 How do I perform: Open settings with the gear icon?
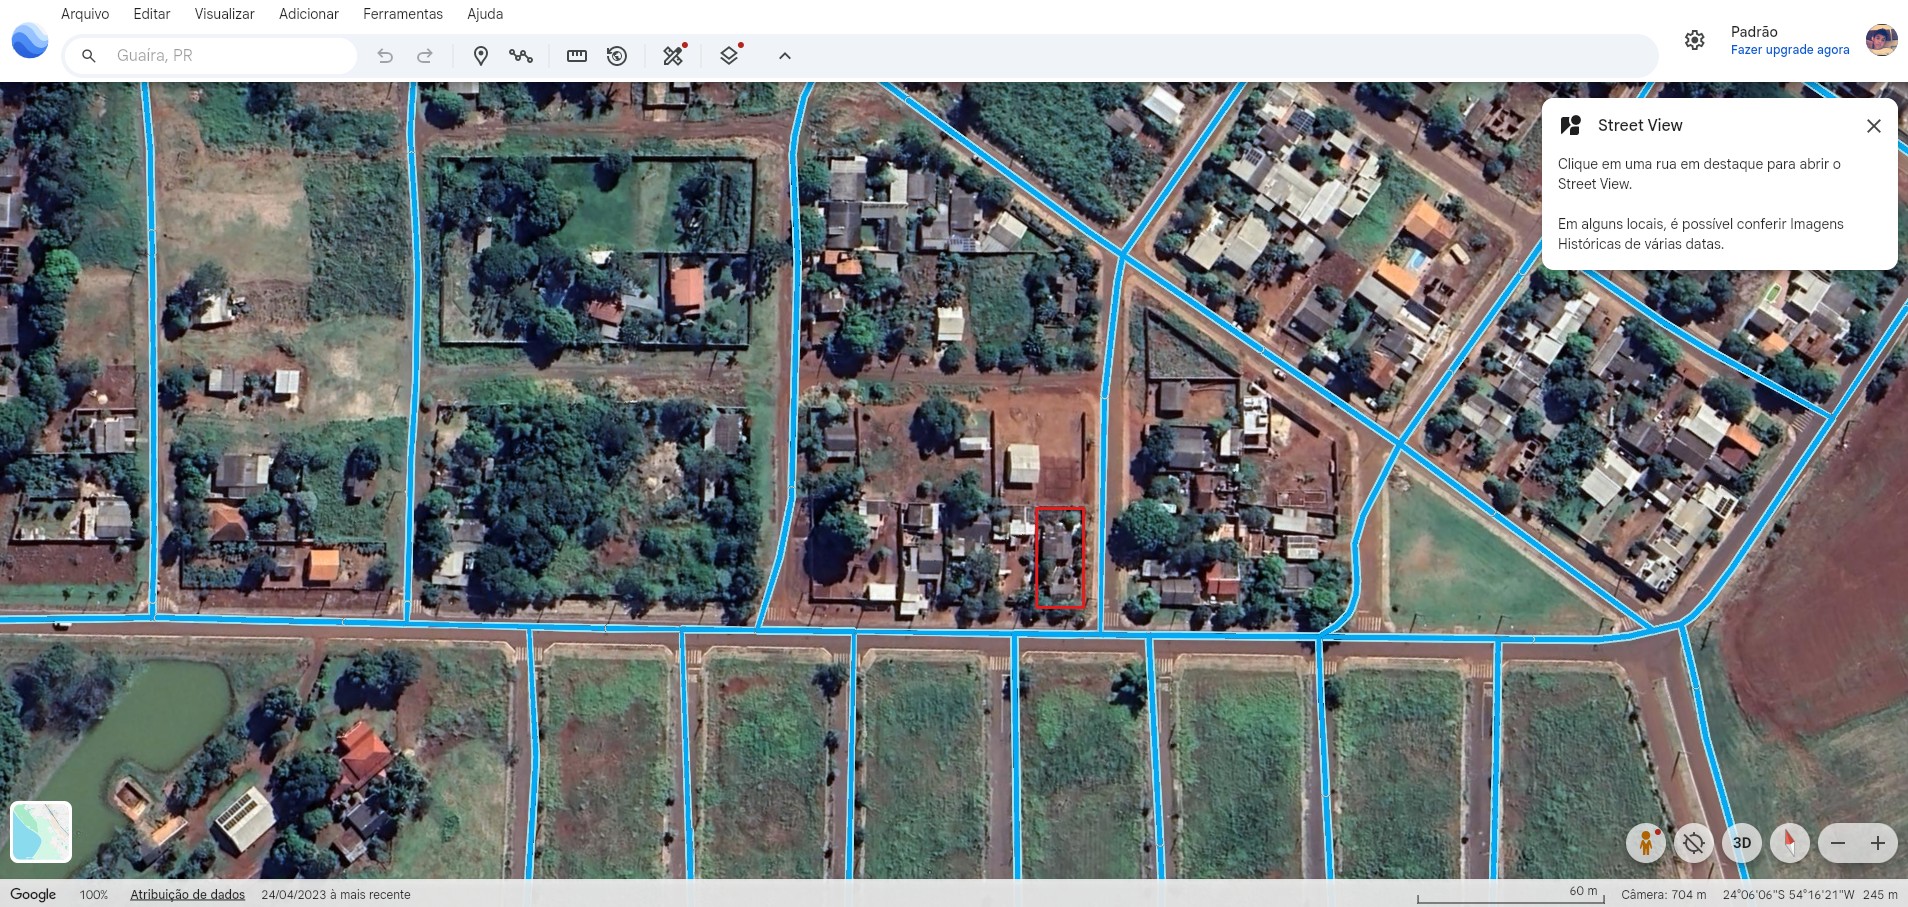coord(1694,40)
